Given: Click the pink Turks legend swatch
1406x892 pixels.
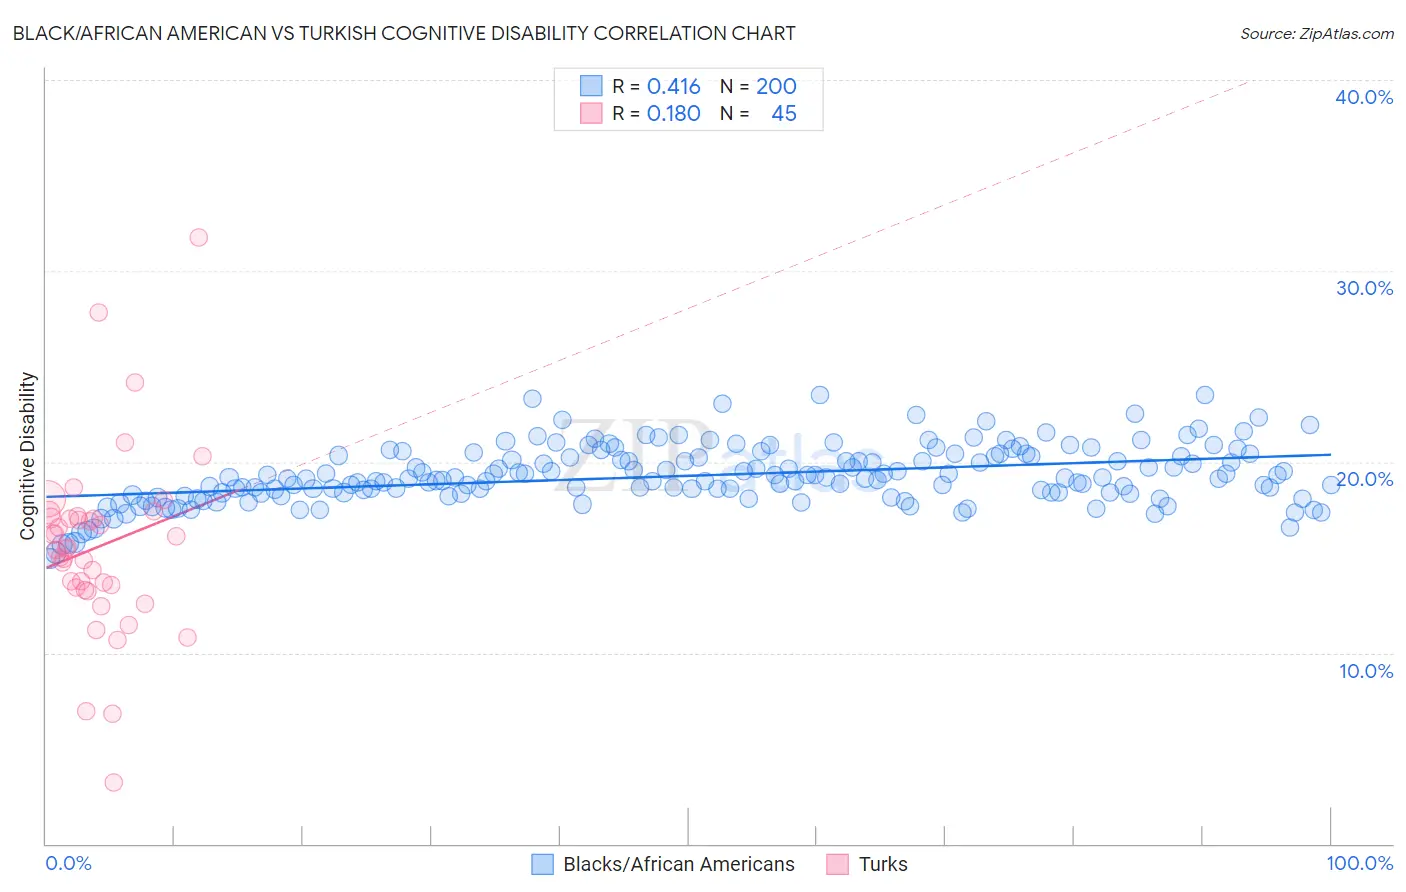Looking at the screenshot, I should click(838, 864).
